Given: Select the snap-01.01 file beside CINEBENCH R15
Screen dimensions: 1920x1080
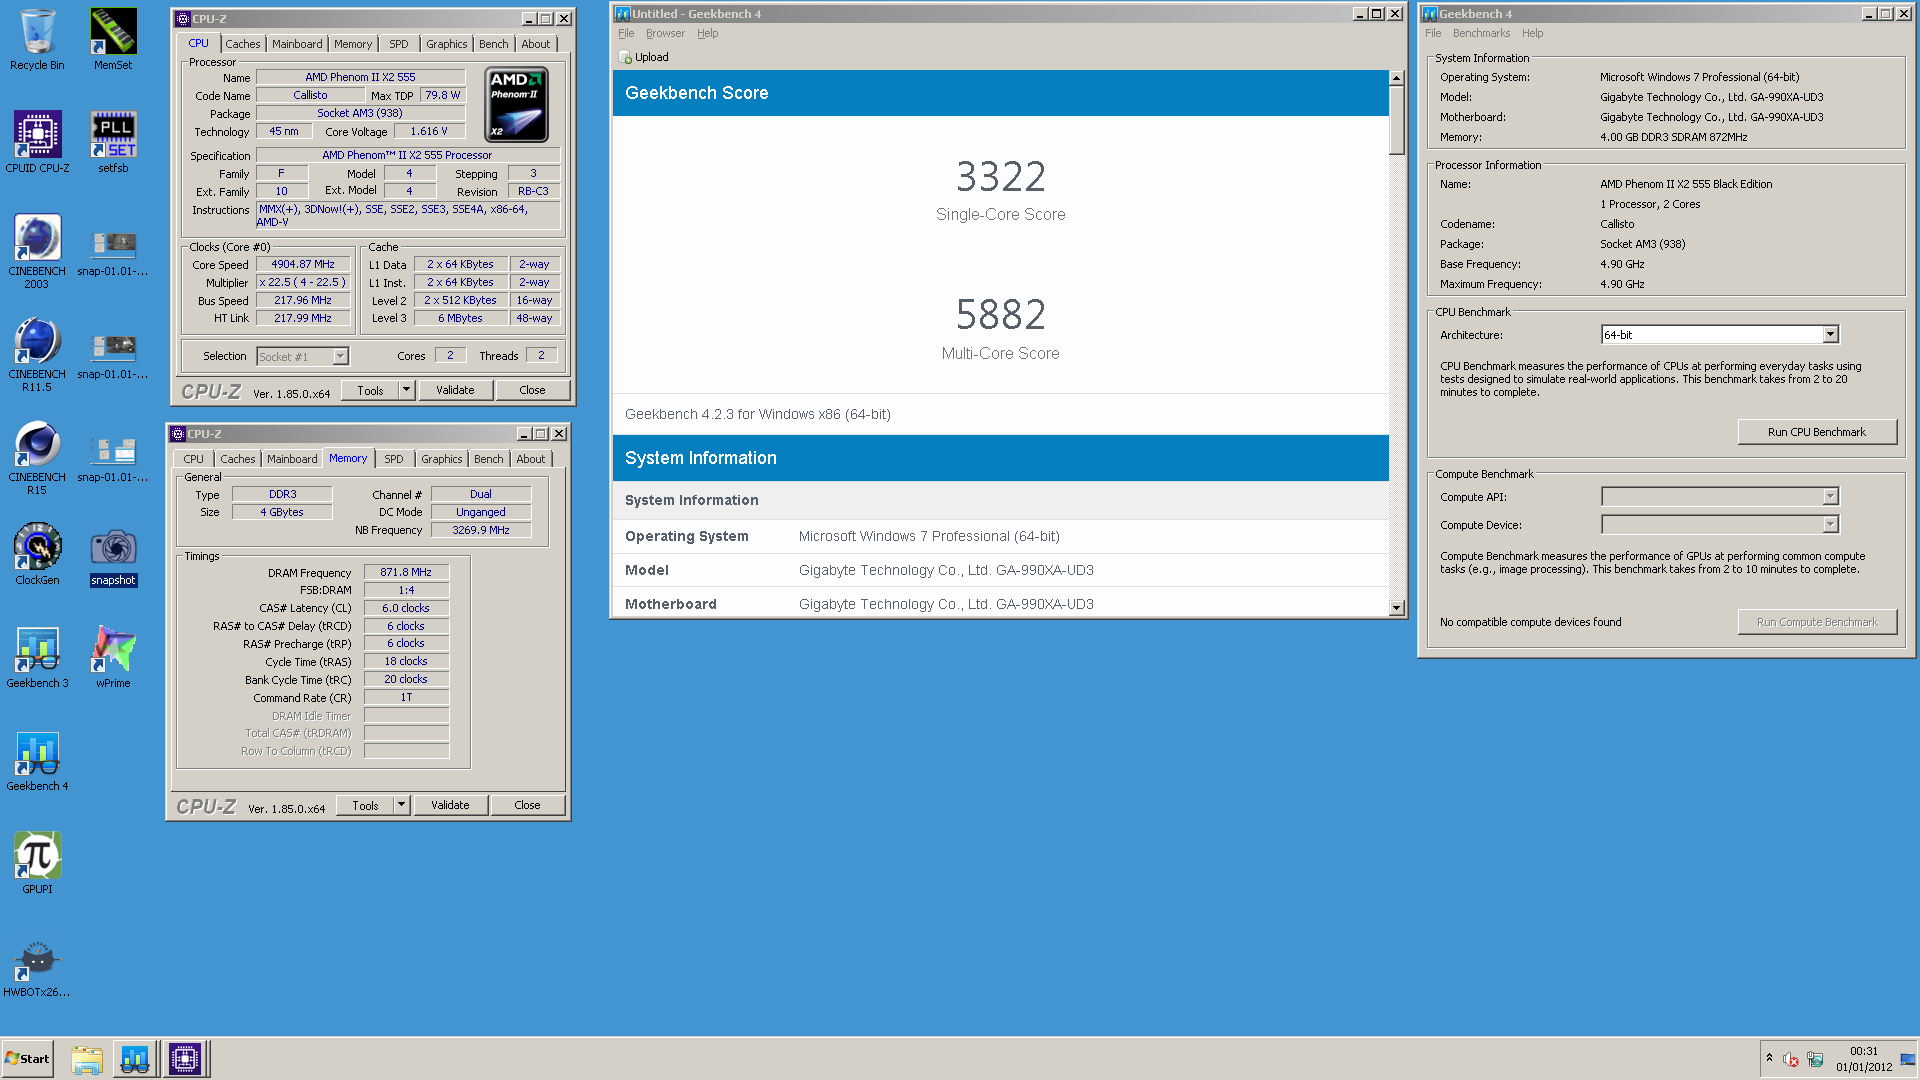Looking at the screenshot, I should pyautogui.click(x=113, y=458).
